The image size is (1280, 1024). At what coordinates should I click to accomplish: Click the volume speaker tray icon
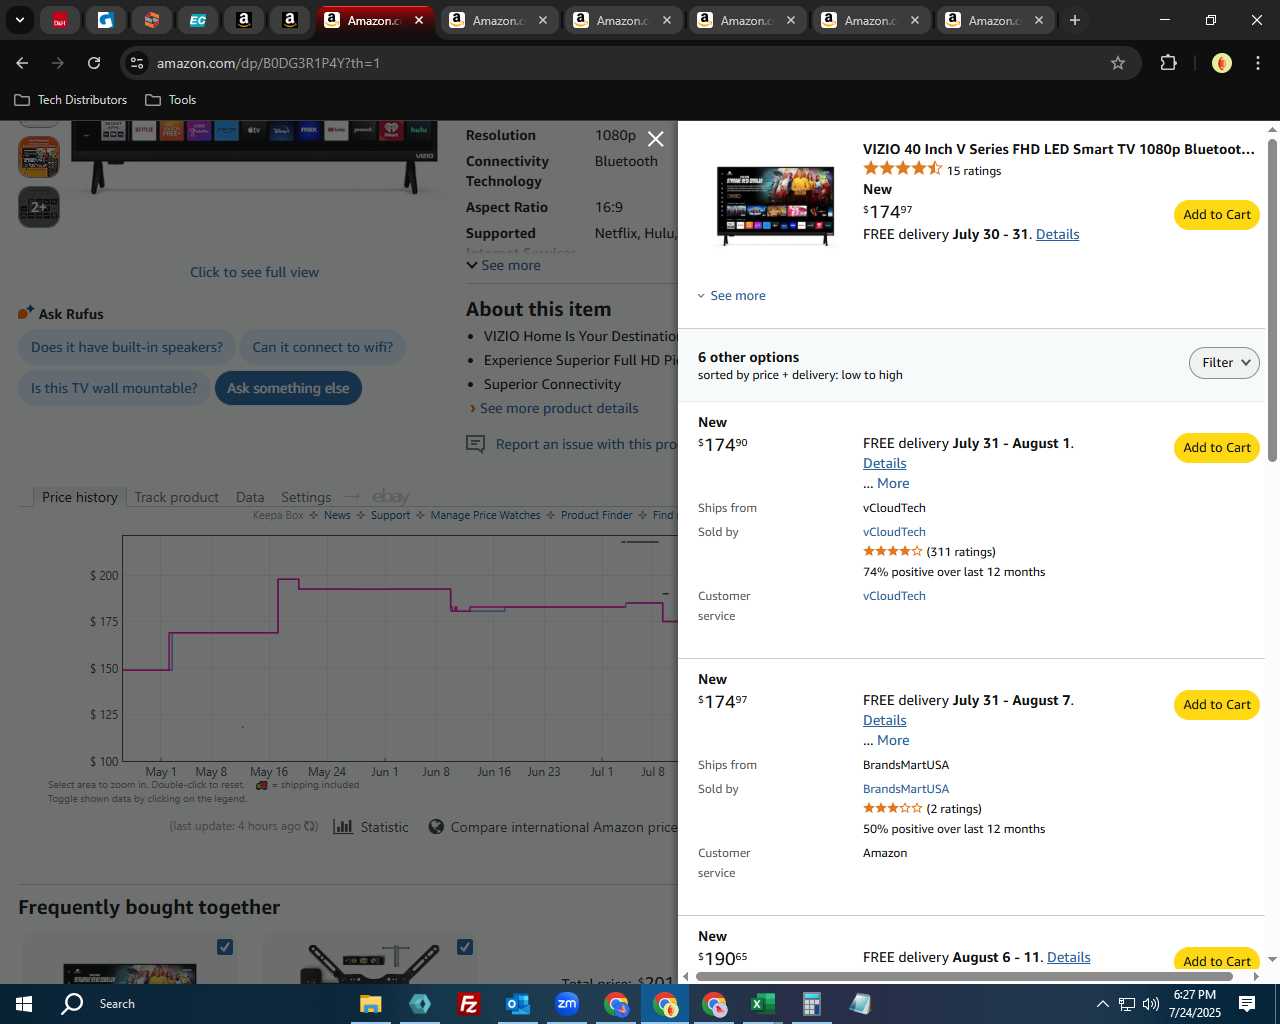[1150, 1004]
